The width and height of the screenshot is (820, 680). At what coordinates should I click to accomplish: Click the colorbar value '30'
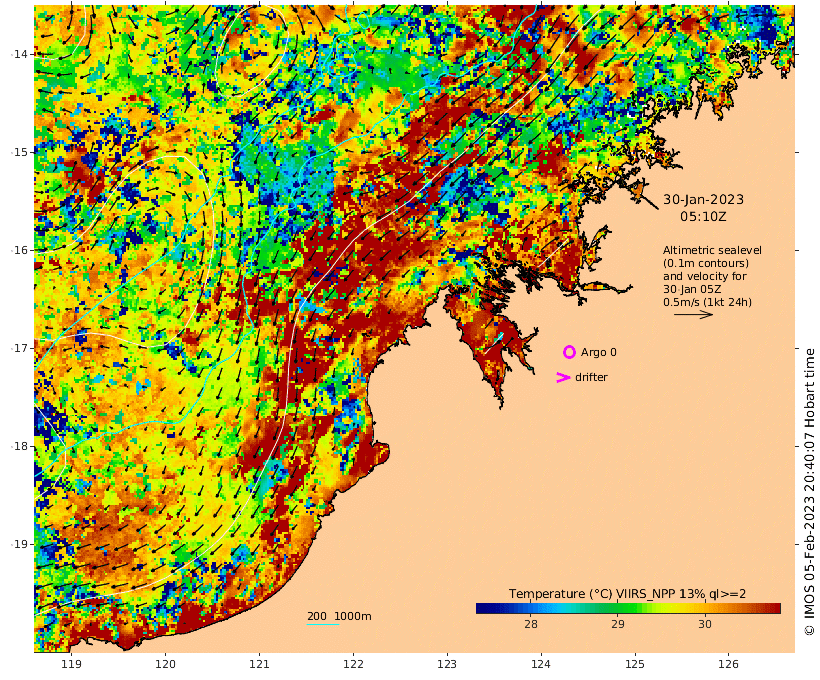click(x=704, y=624)
